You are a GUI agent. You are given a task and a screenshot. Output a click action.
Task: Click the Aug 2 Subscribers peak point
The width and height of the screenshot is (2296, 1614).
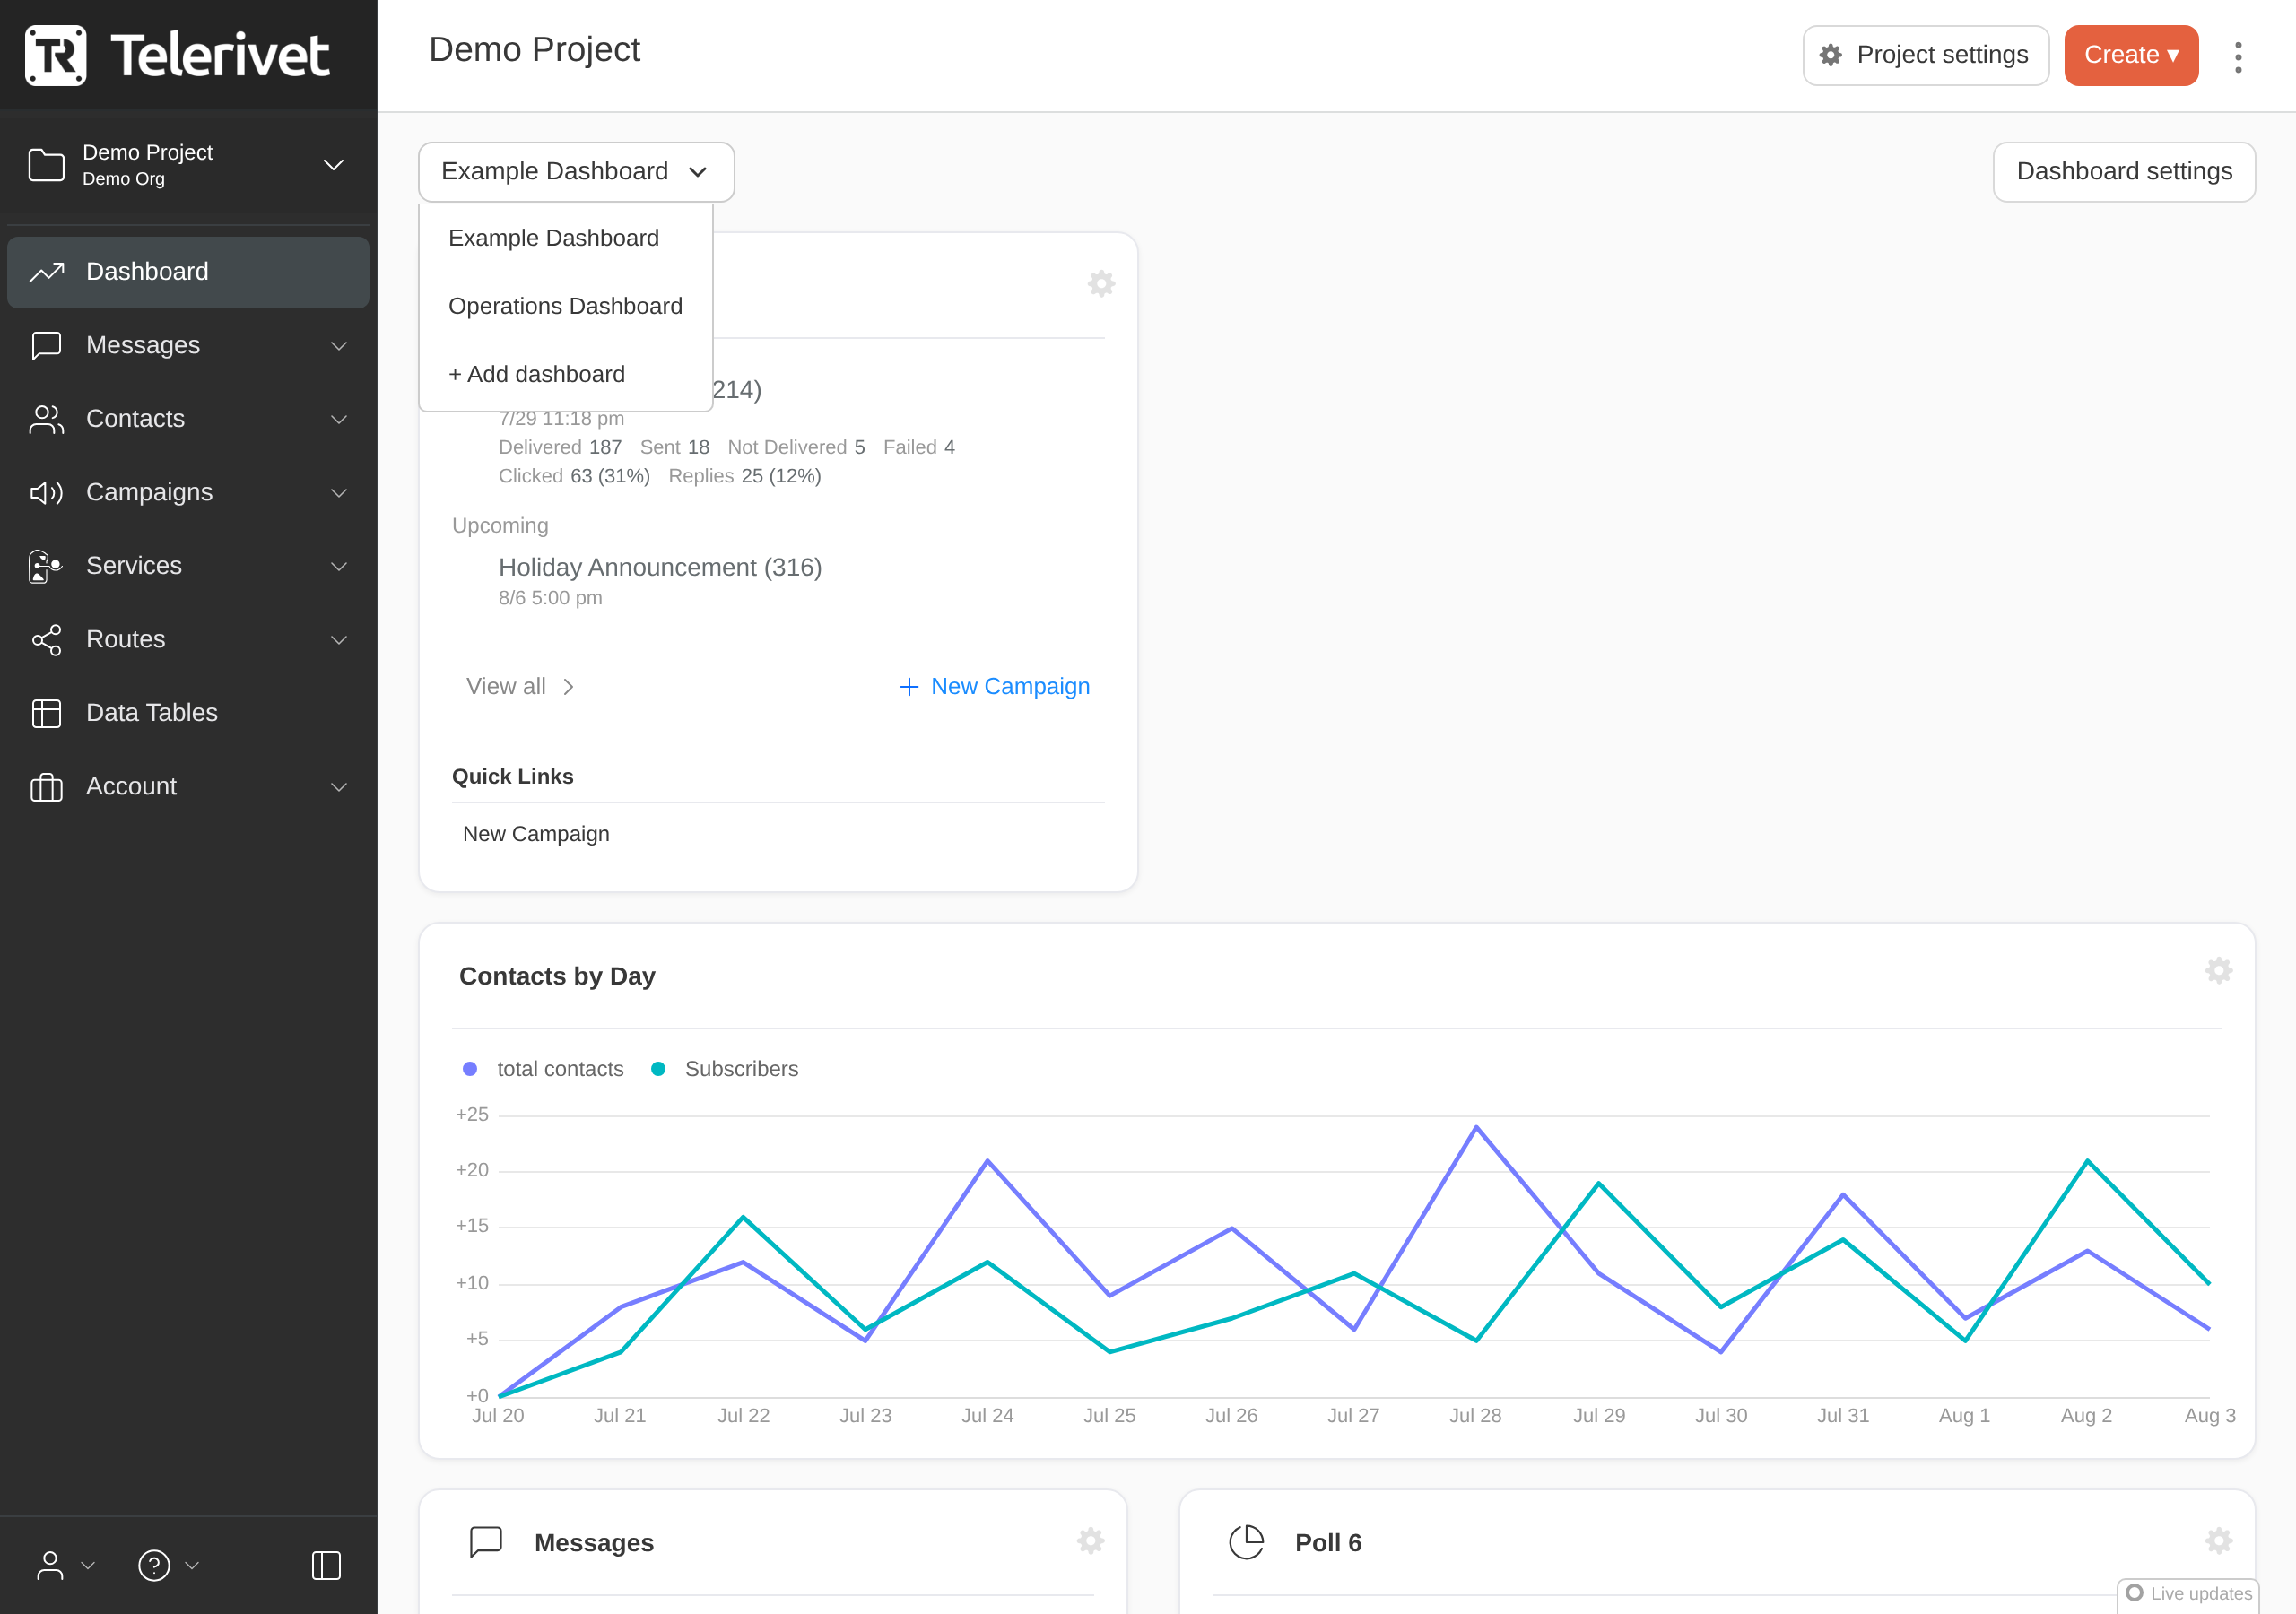coord(2087,1161)
